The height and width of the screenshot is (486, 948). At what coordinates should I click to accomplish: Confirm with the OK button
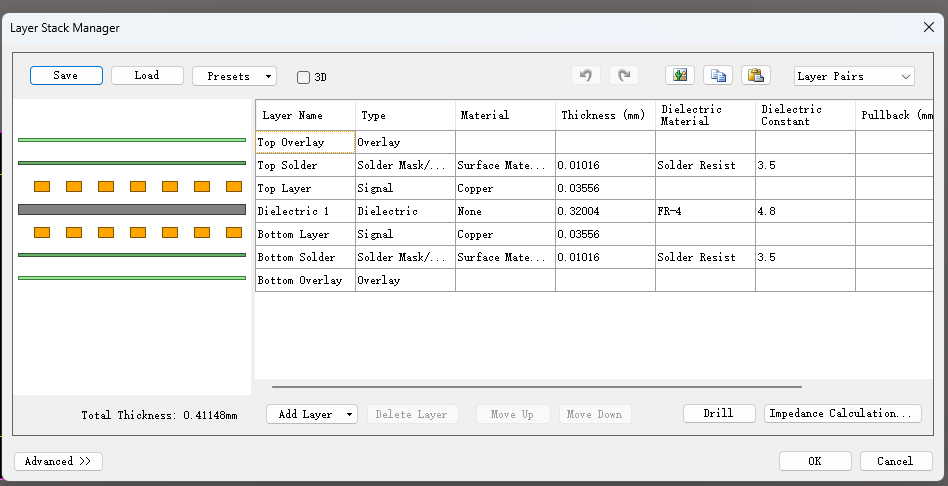tap(815, 461)
